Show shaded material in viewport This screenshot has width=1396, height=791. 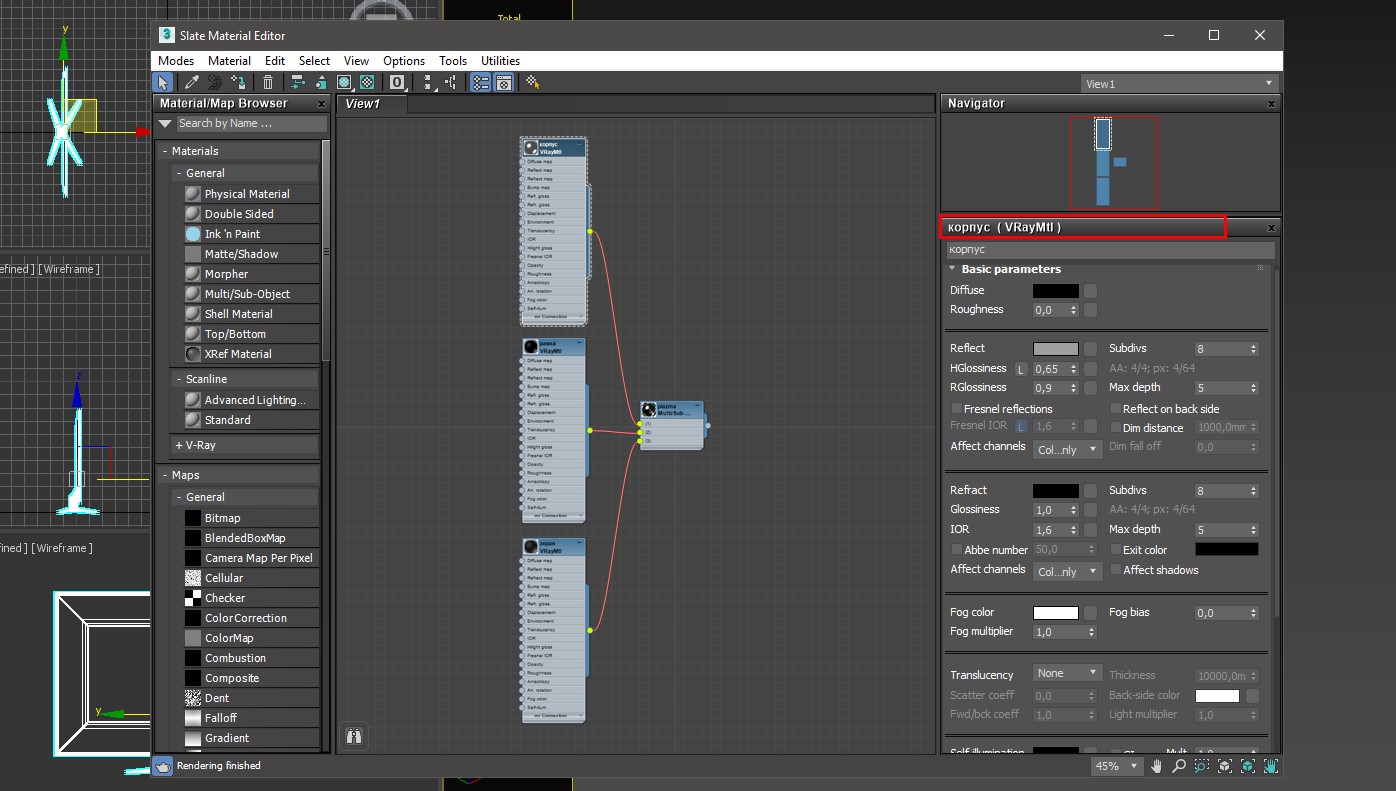[x=344, y=83]
